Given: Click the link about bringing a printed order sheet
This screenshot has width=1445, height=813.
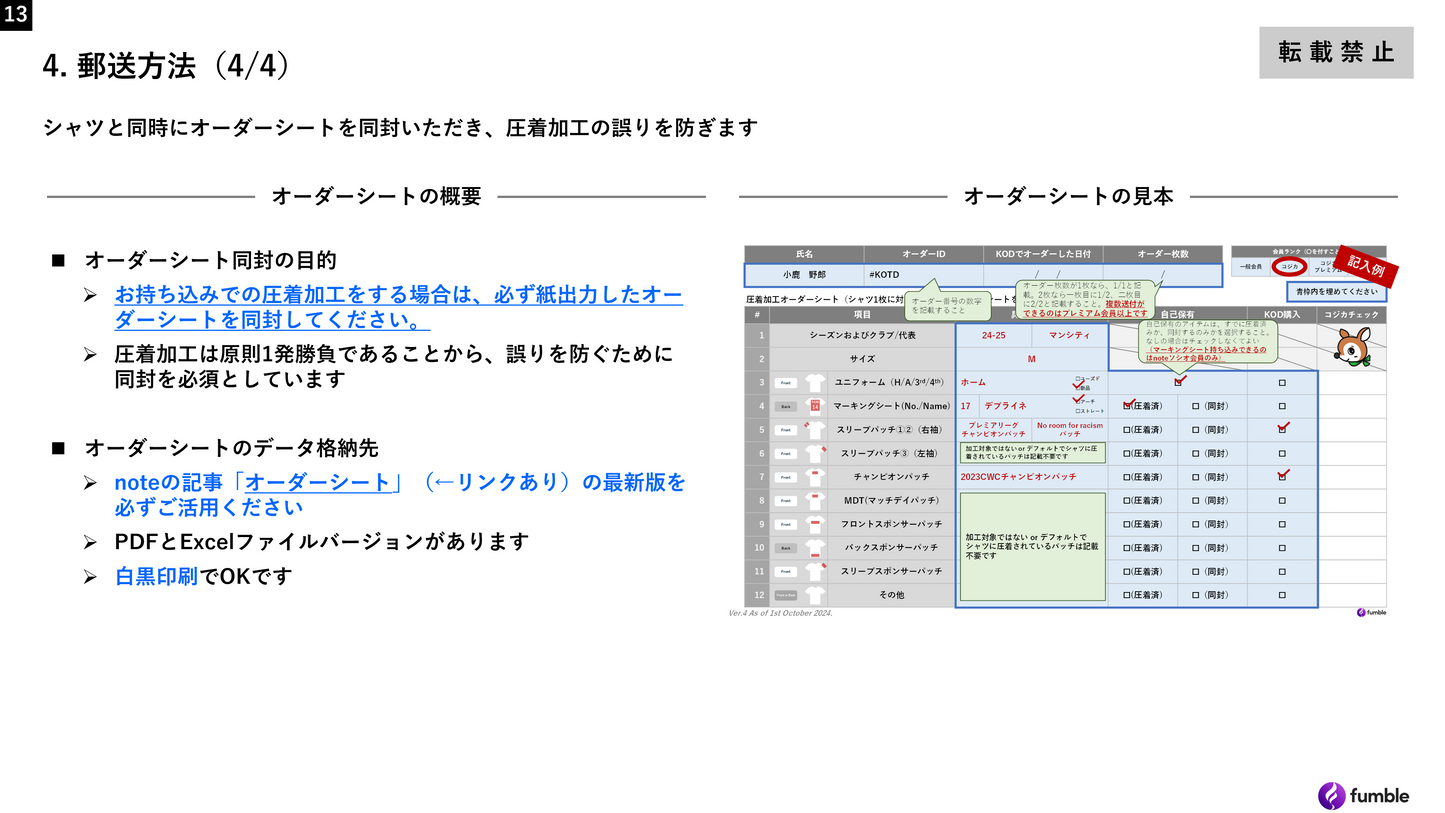Looking at the screenshot, I should point(398,307).
